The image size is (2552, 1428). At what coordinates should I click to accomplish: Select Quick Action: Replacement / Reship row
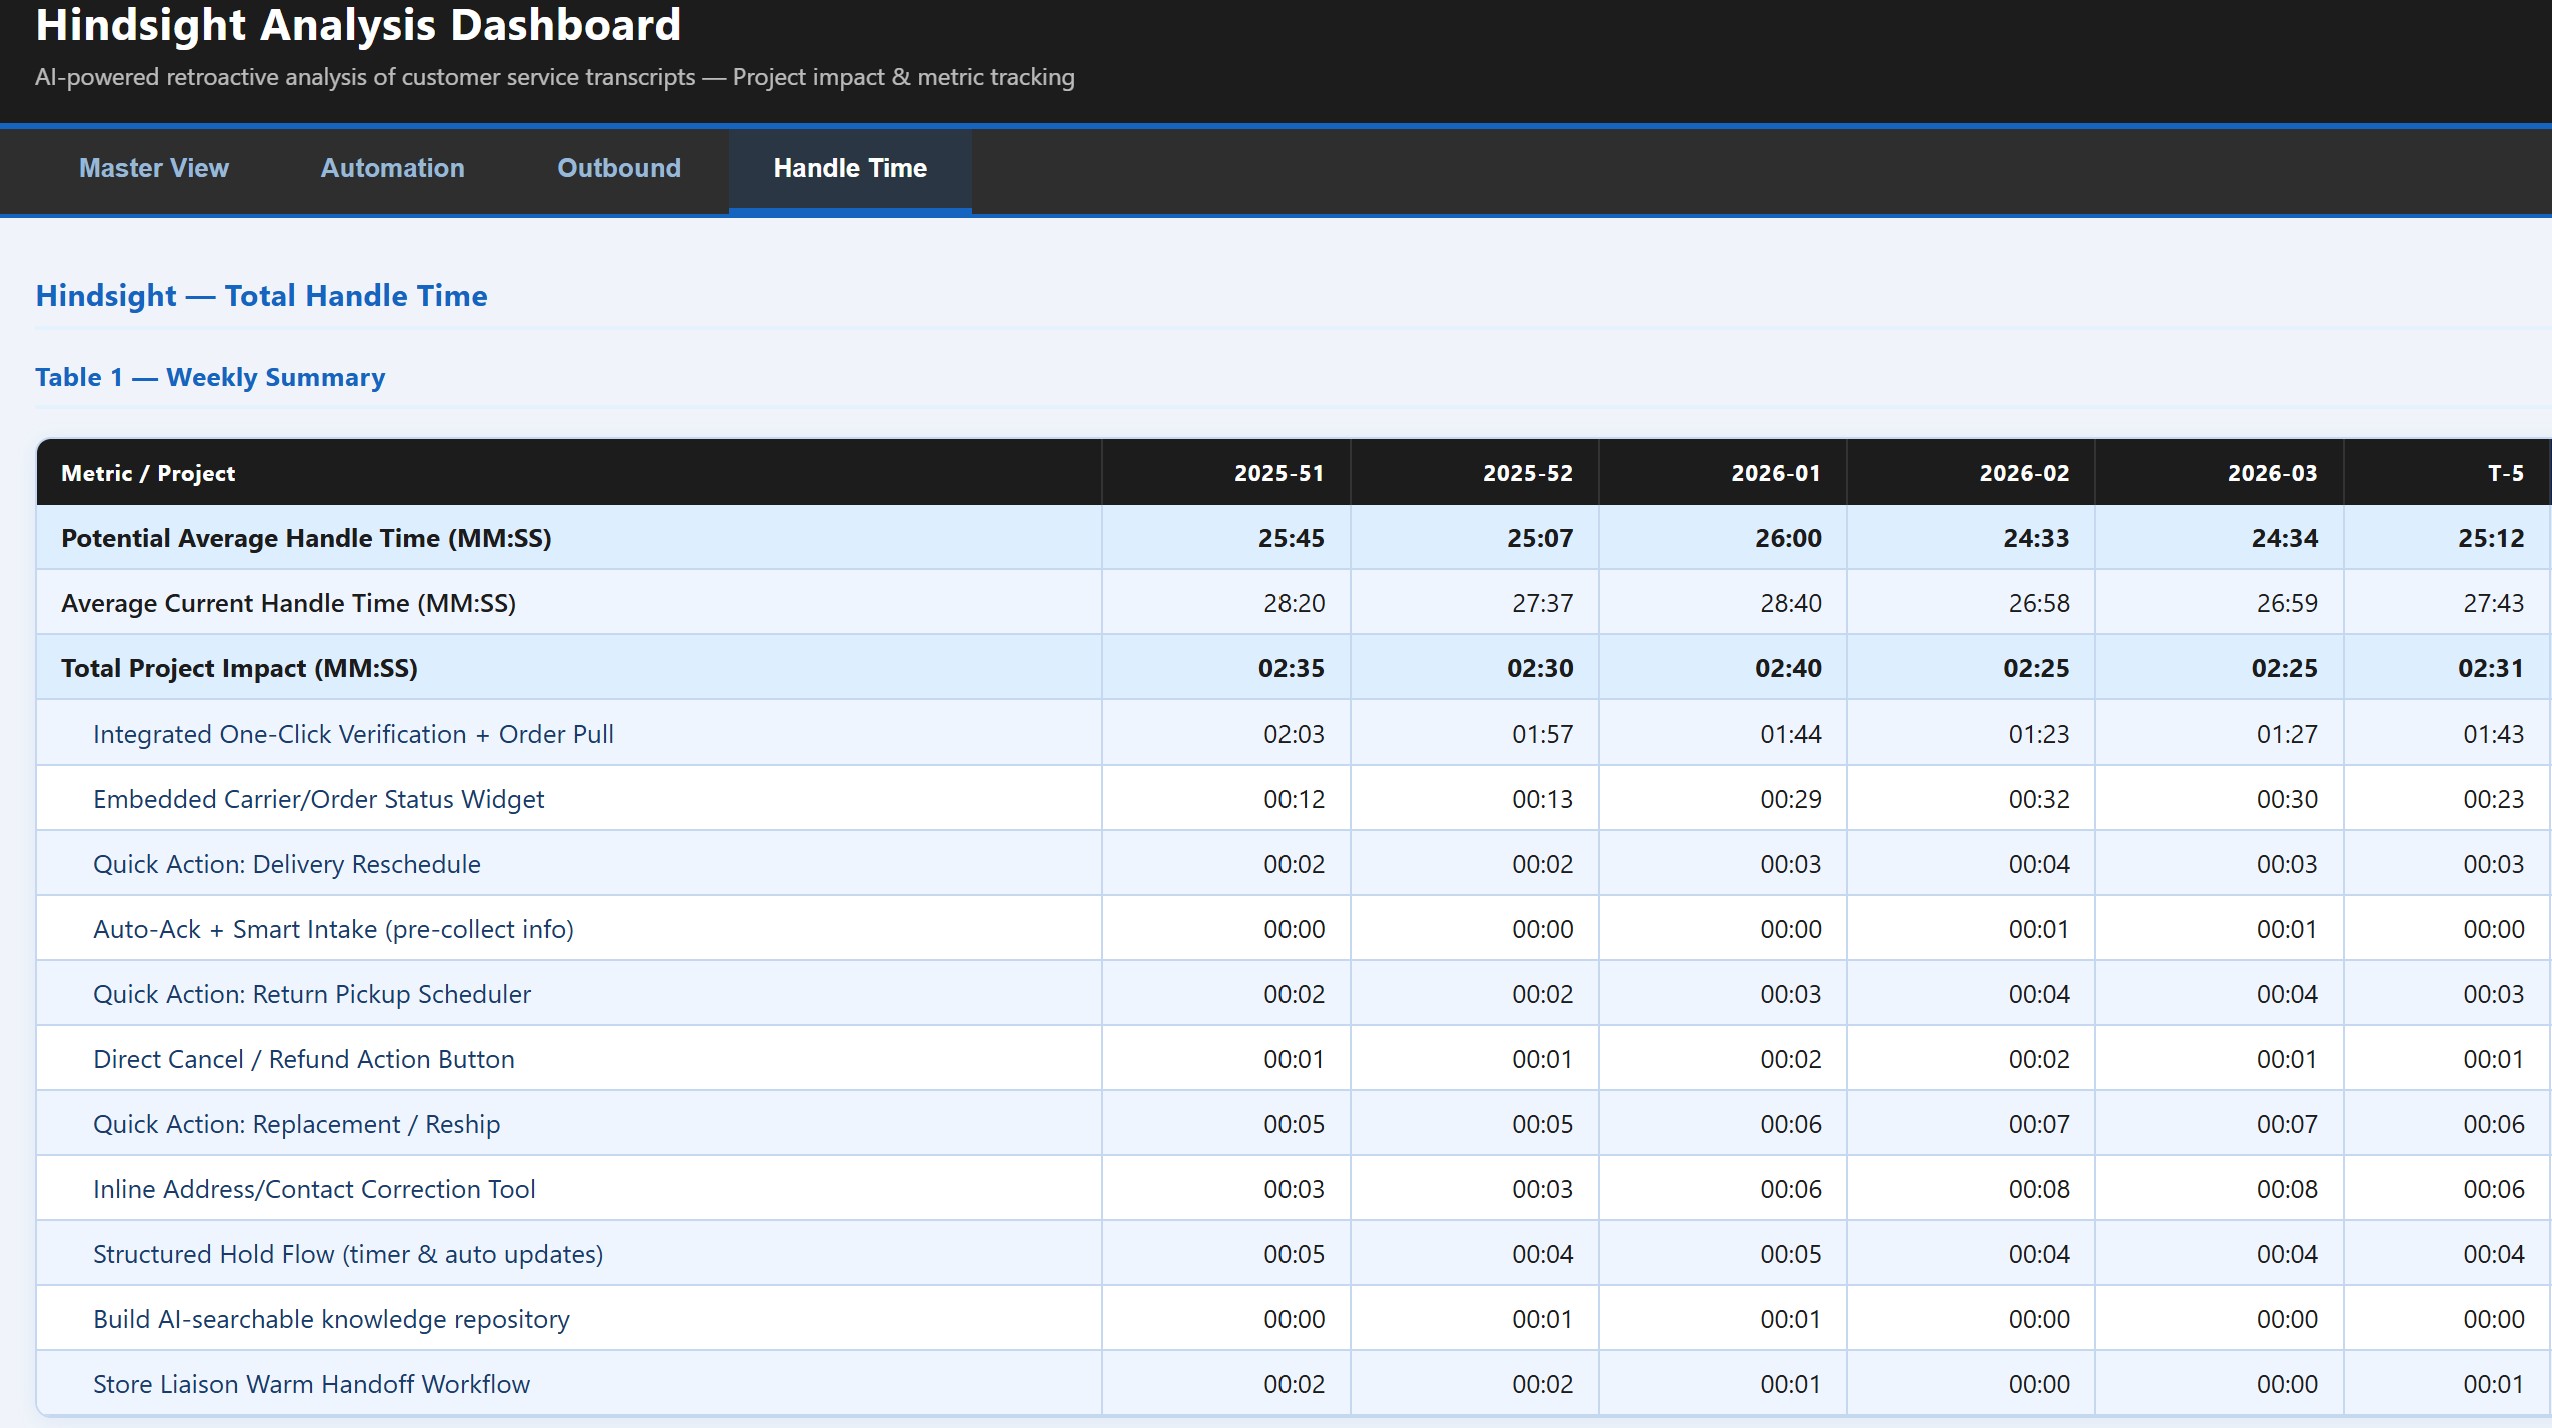tap(296, 1124)
